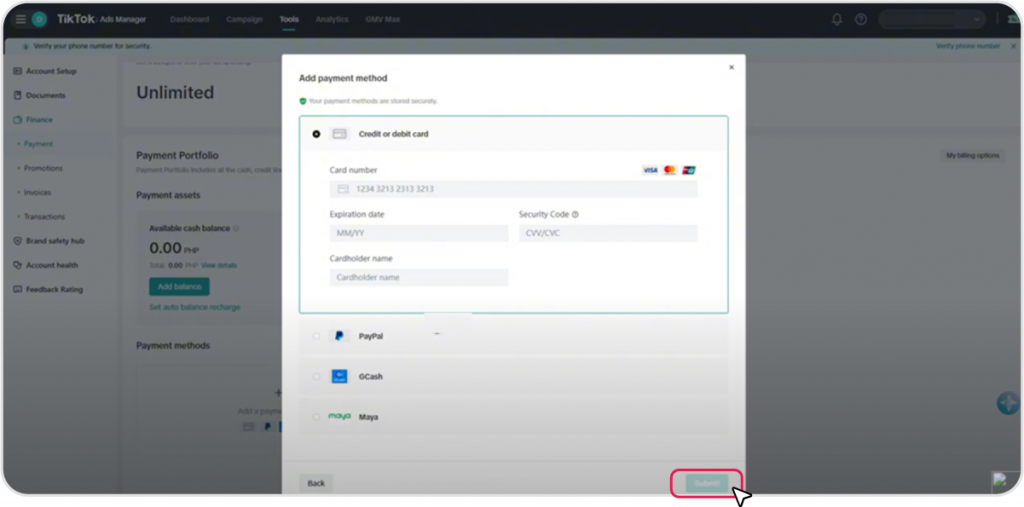The image size is (1024, 507).
Task: Click the GCash logo icon
Action: click(x=340, y=377)
